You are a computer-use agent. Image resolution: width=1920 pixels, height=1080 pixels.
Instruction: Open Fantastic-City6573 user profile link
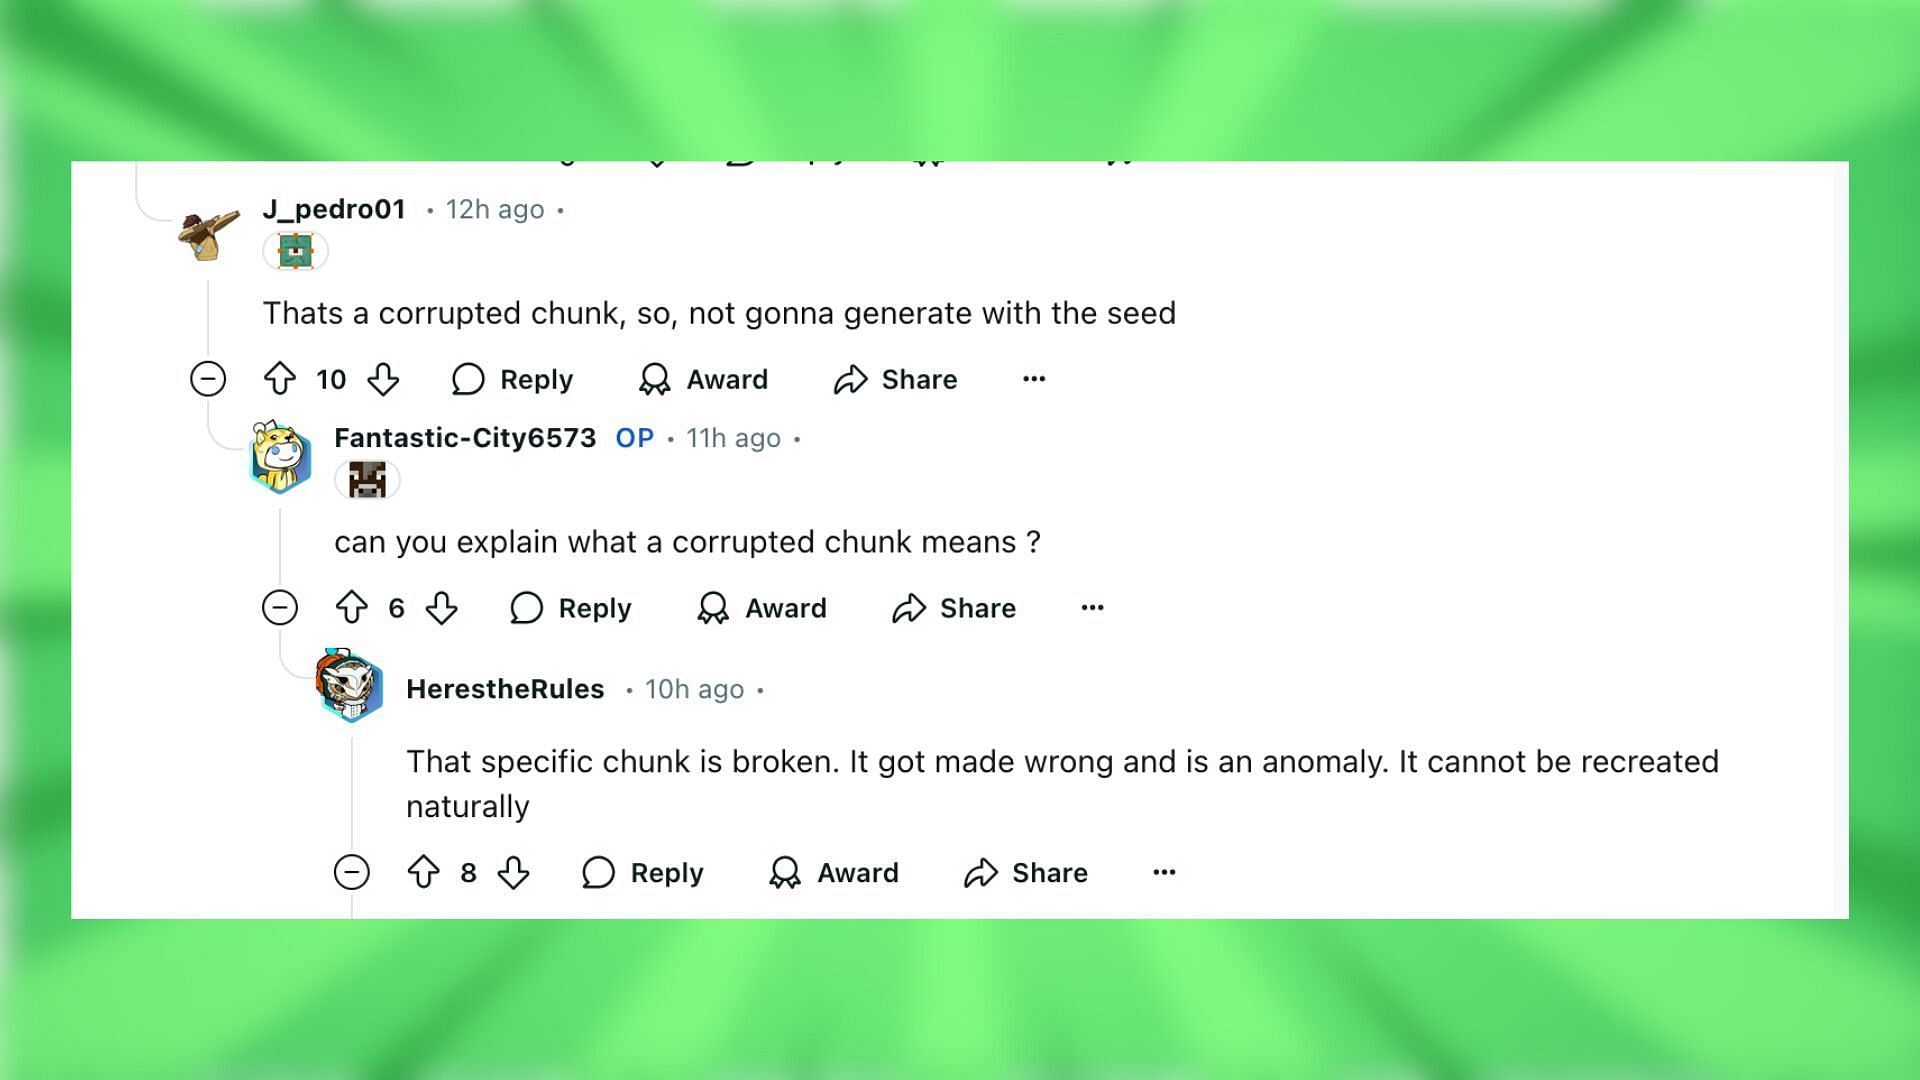click(x=465, y=438)
